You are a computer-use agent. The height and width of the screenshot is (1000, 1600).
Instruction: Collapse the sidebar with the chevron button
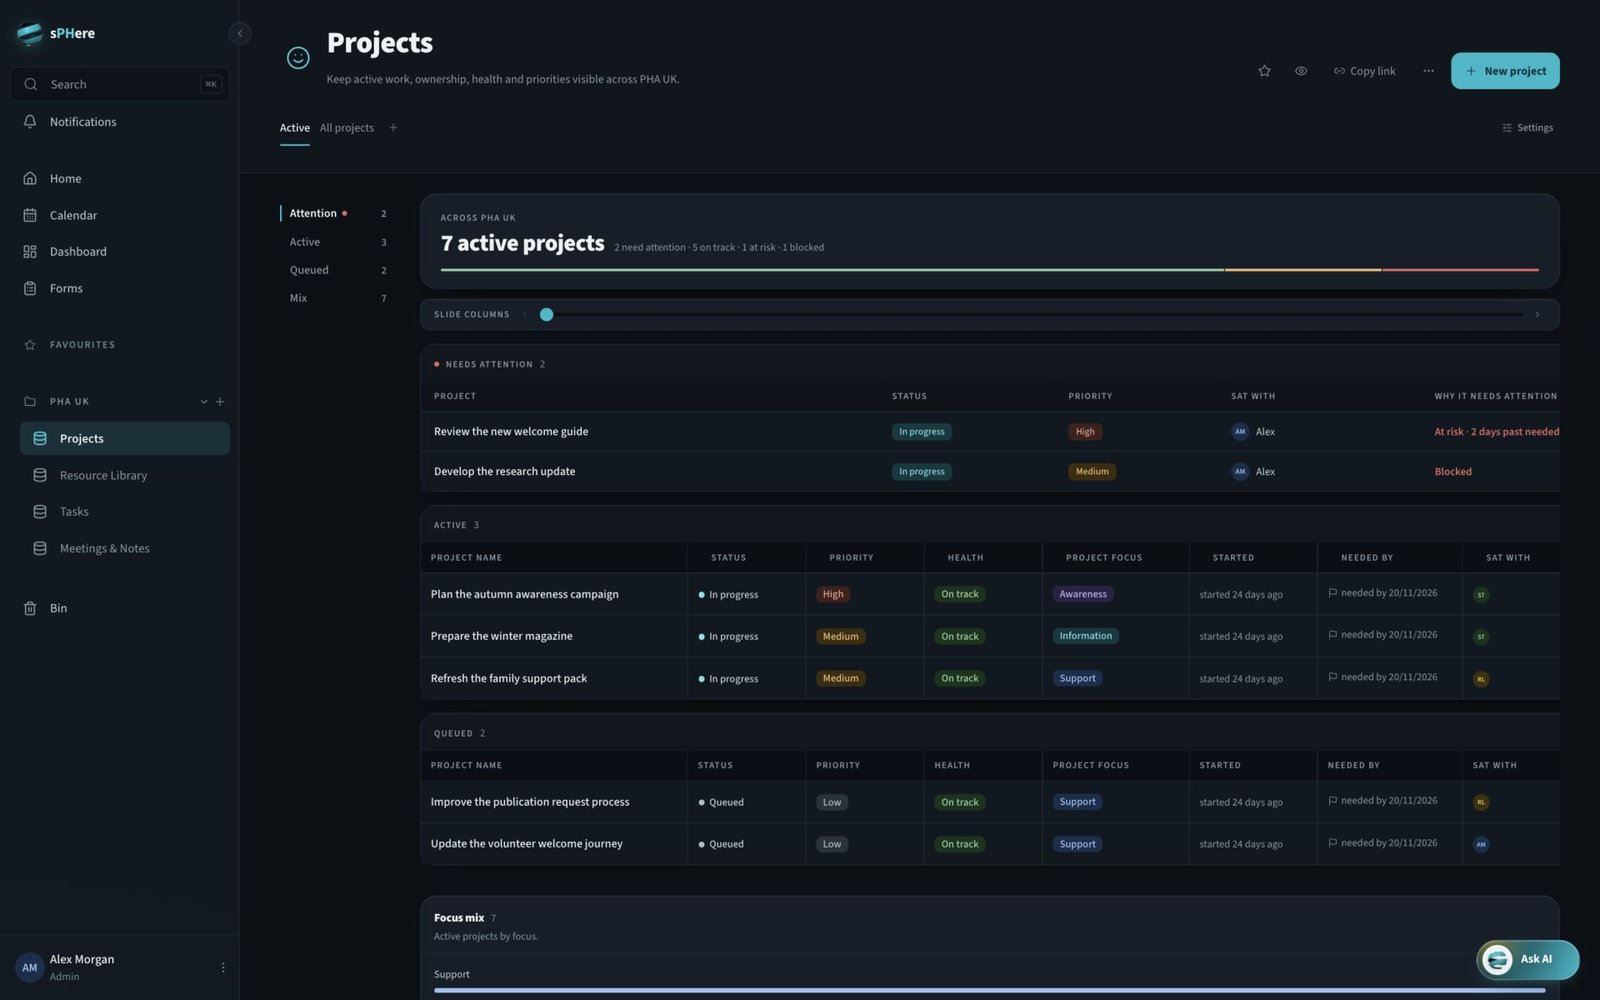pyautogui.click(x=239, y=33)
